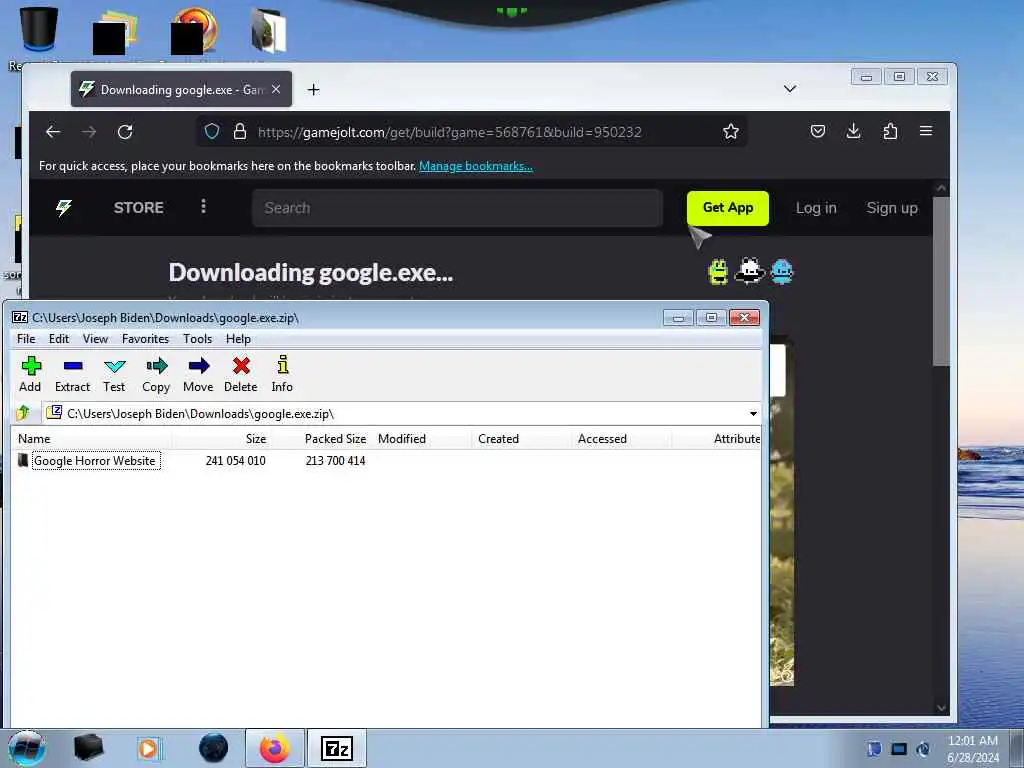This screenshot has width=1024, height=768.
Task: Open Firefox extensions icon
Action: coord(890,131)
